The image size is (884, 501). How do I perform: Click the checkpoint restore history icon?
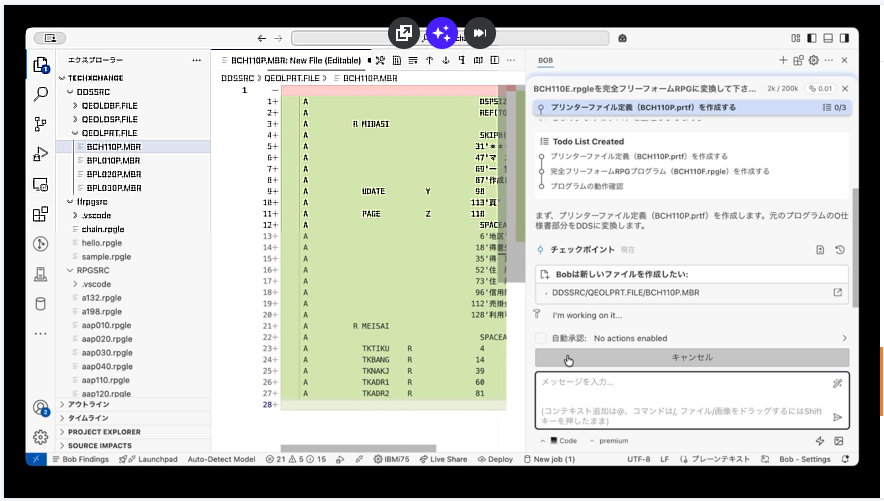click(840, 250)
